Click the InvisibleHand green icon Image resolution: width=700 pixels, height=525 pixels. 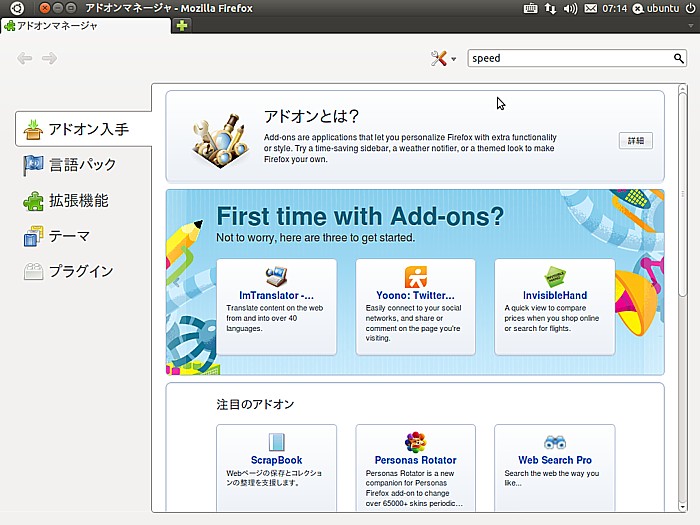[555, 277]
